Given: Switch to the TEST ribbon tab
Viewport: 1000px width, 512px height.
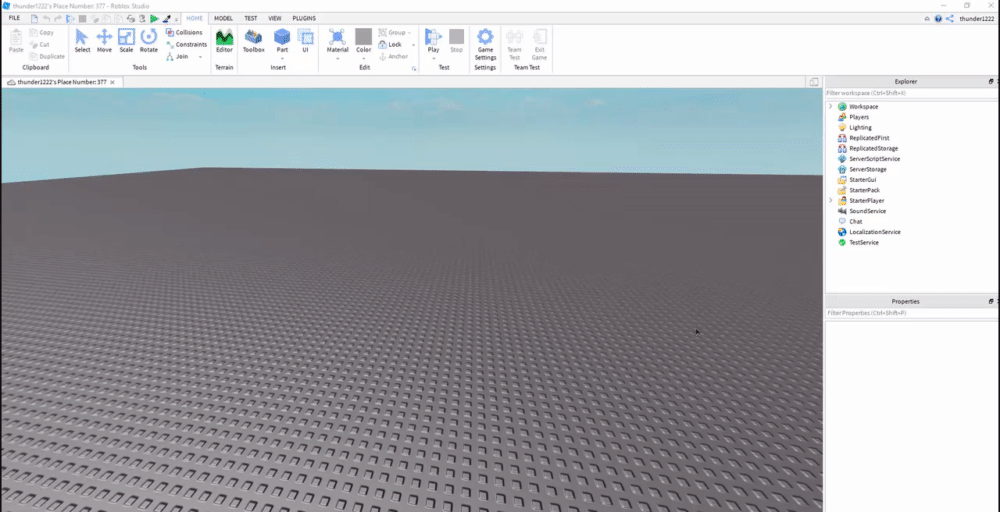Looking at the screenshot, I should tap(251, 18).
